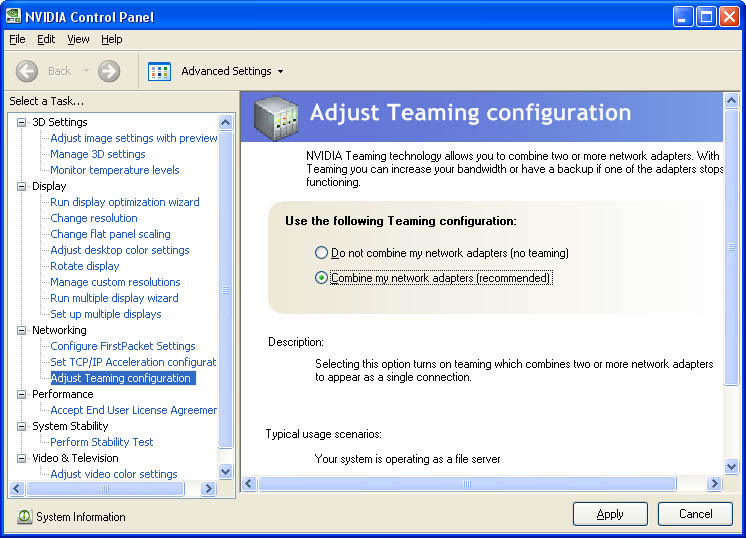The height and width of the screenshot is (538, 746).
Task: Open 'Rotate display' task
Action: [x=85, y=266]
